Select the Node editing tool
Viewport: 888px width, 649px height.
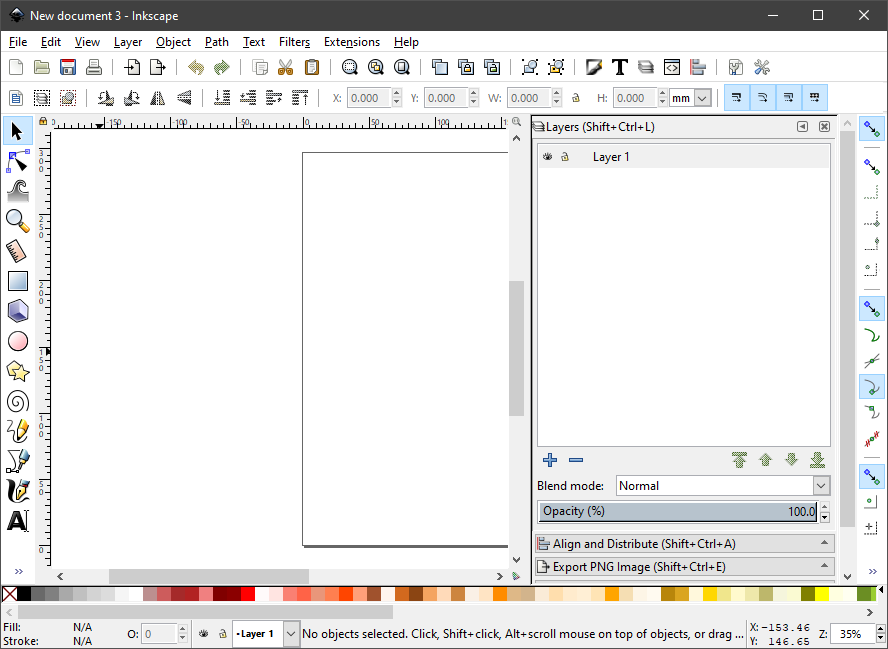(17, 161)
